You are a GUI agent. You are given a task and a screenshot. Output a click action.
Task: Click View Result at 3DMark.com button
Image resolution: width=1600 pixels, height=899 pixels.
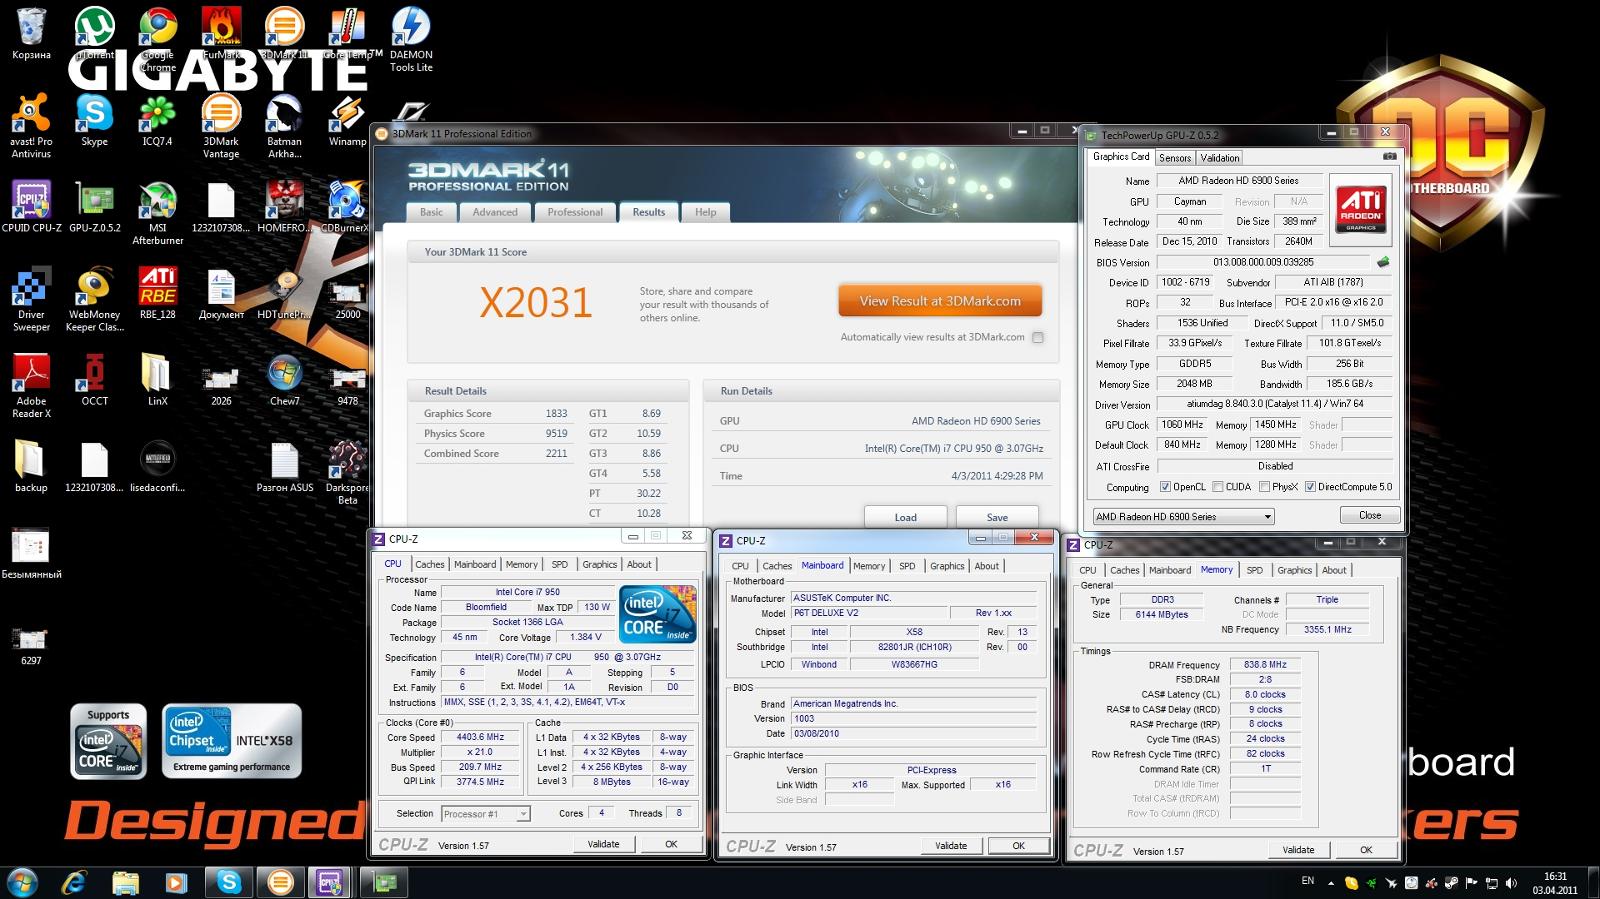(940, 301)
